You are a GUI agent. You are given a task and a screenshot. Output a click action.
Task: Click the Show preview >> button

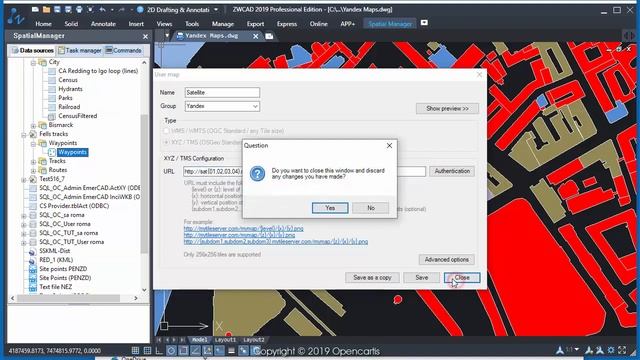[447, 109]
